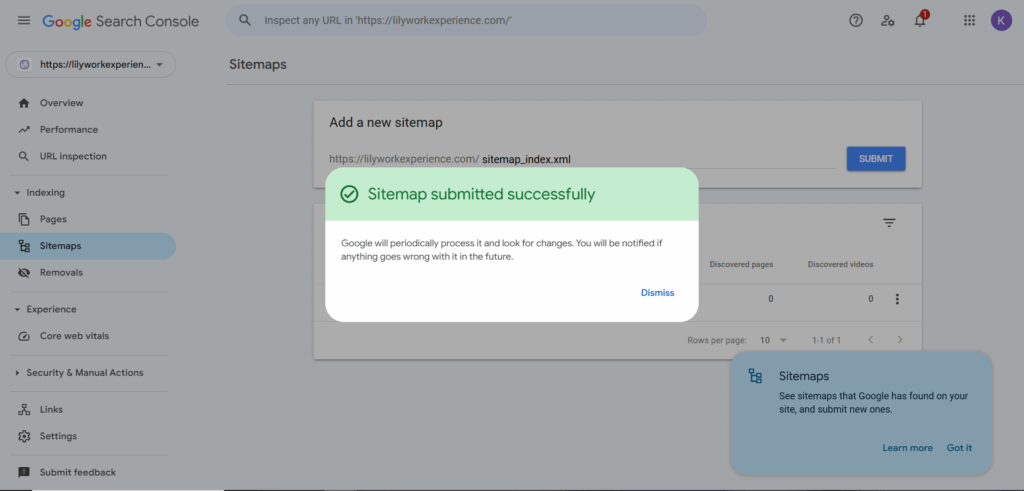Click the Submit feedback icon
Image resolution: width=1024 pixels, height=491 pixels.
pos(24,472)
